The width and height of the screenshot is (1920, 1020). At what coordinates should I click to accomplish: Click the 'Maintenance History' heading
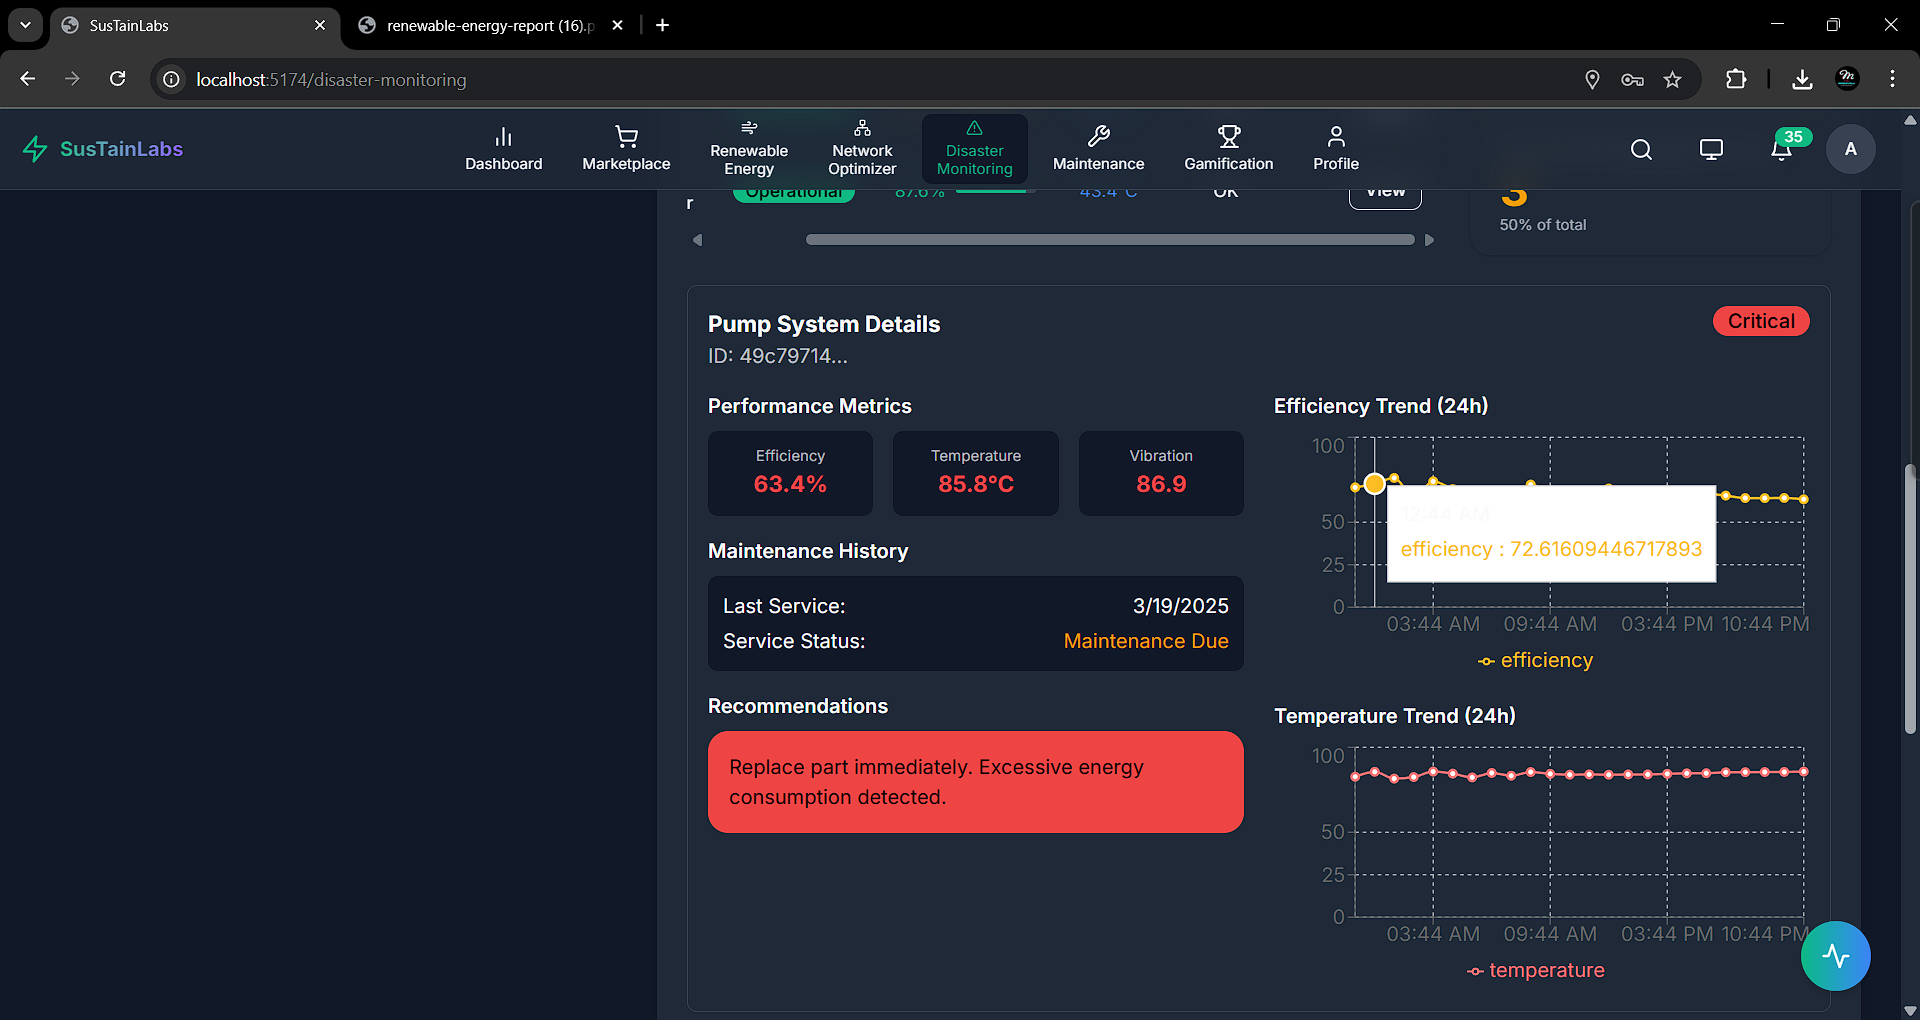pos(808,551)
